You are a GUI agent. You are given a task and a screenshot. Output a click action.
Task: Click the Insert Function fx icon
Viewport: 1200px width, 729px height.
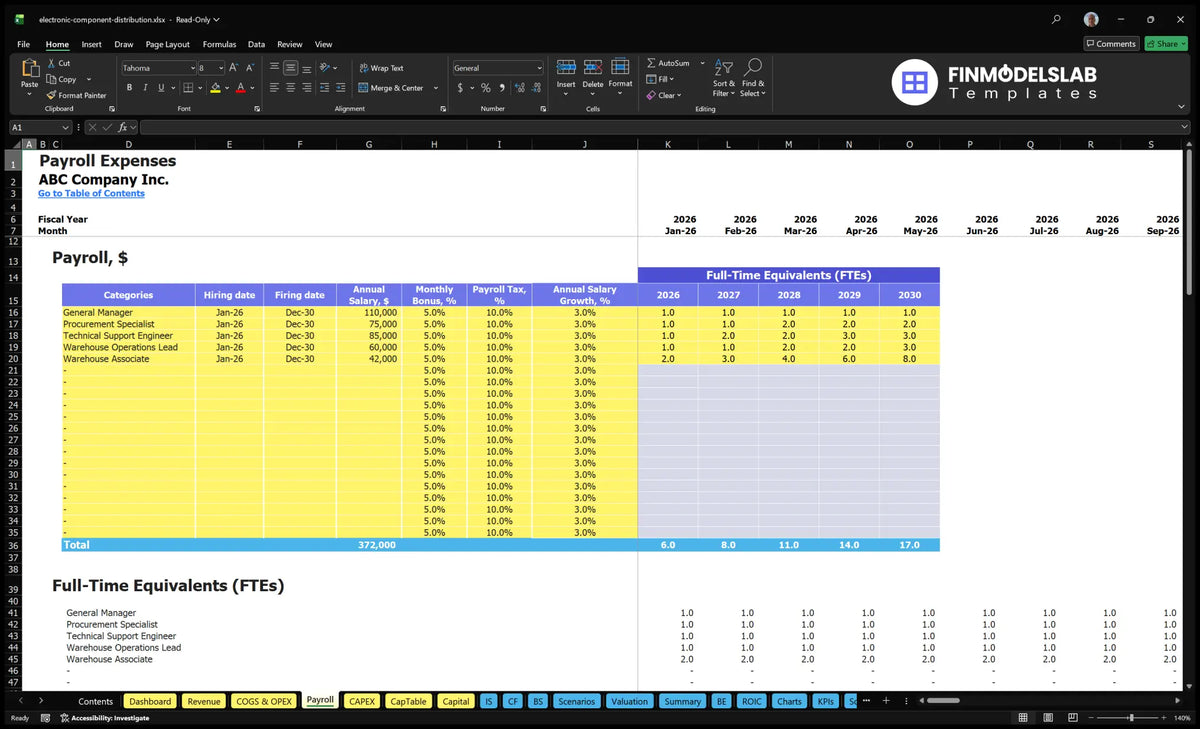tap(122, 127)
